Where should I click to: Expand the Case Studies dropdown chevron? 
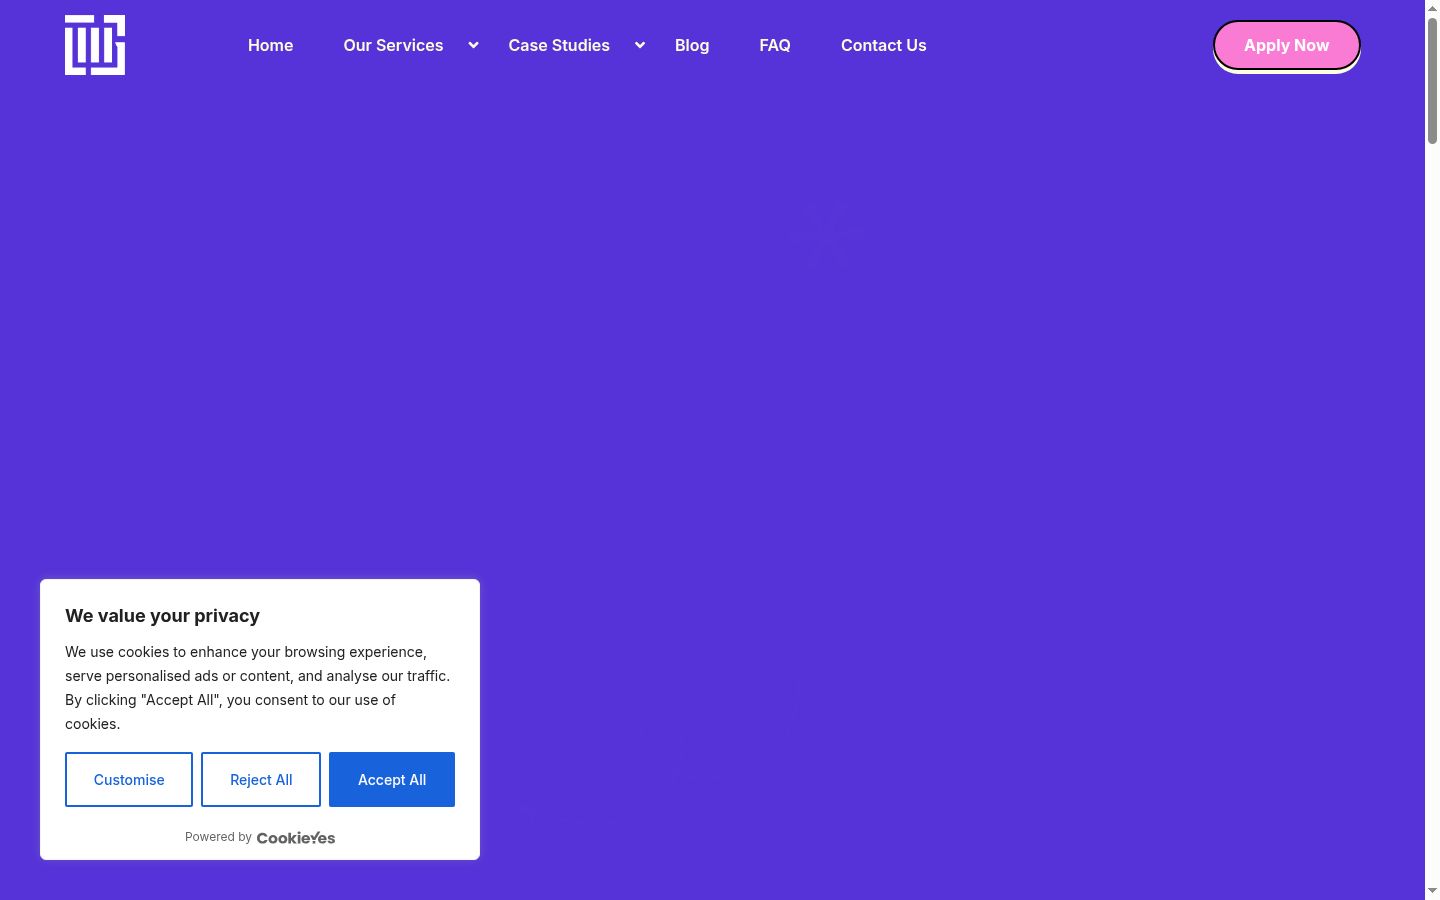click(640, 45)
